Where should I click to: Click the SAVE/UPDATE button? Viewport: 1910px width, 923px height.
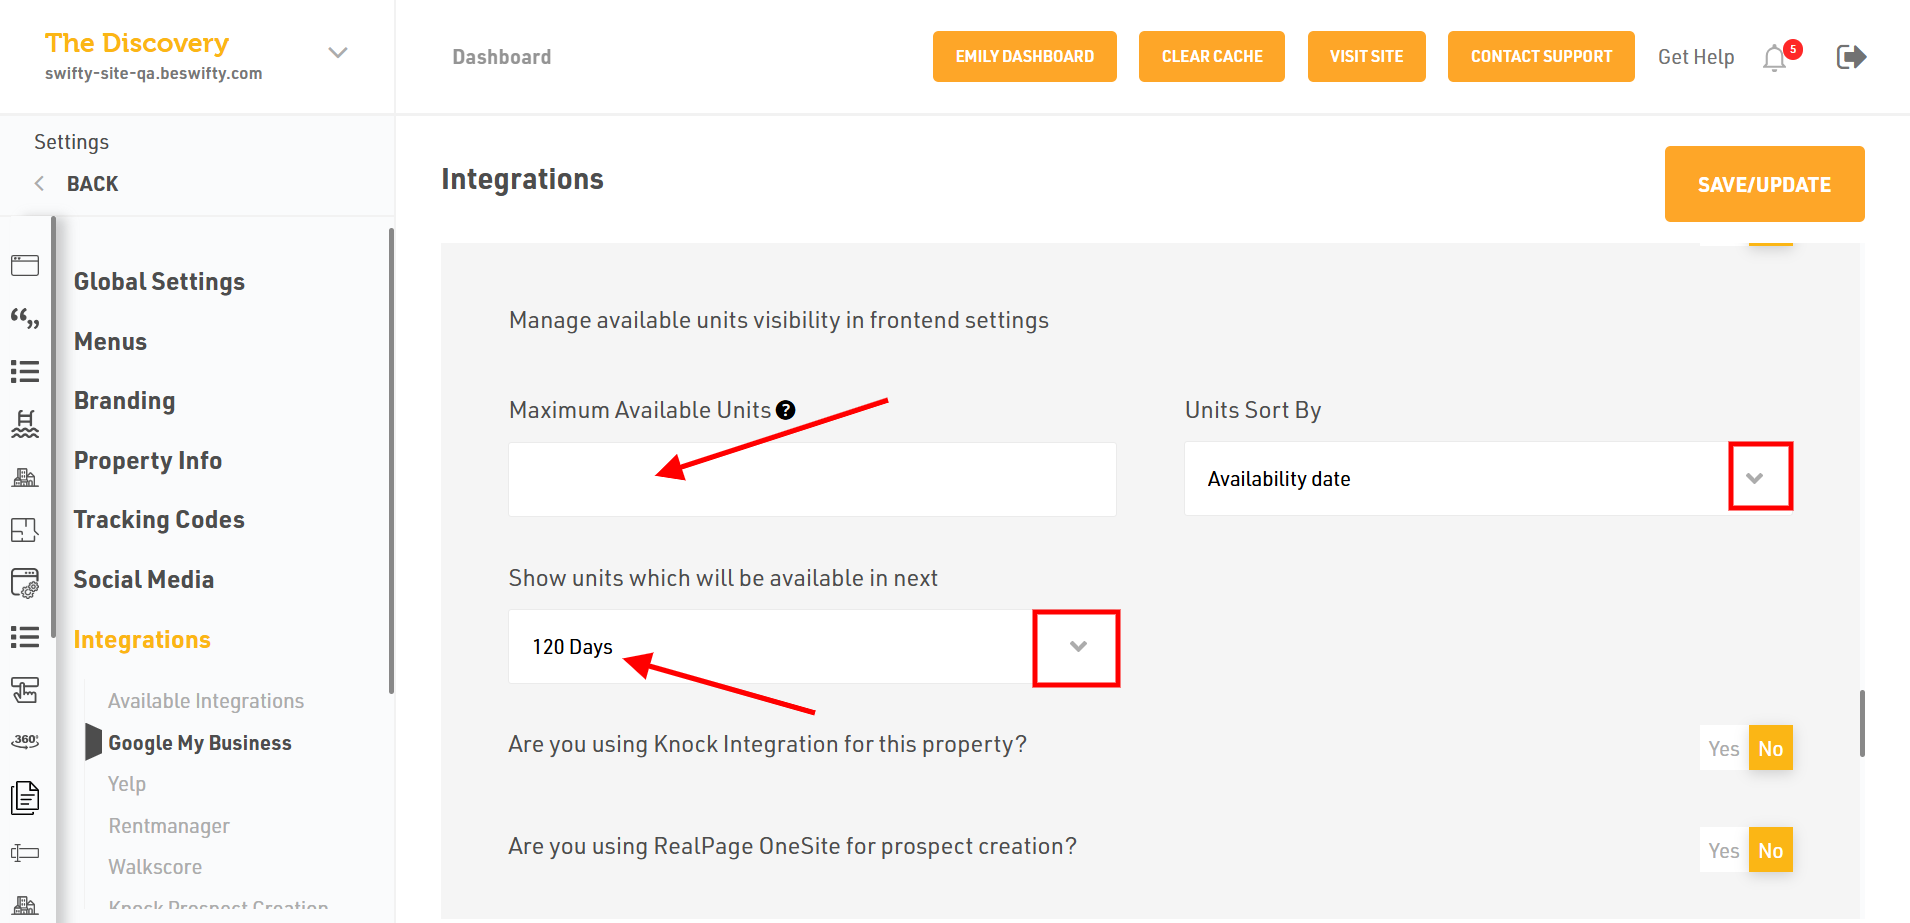[1764, 184]
